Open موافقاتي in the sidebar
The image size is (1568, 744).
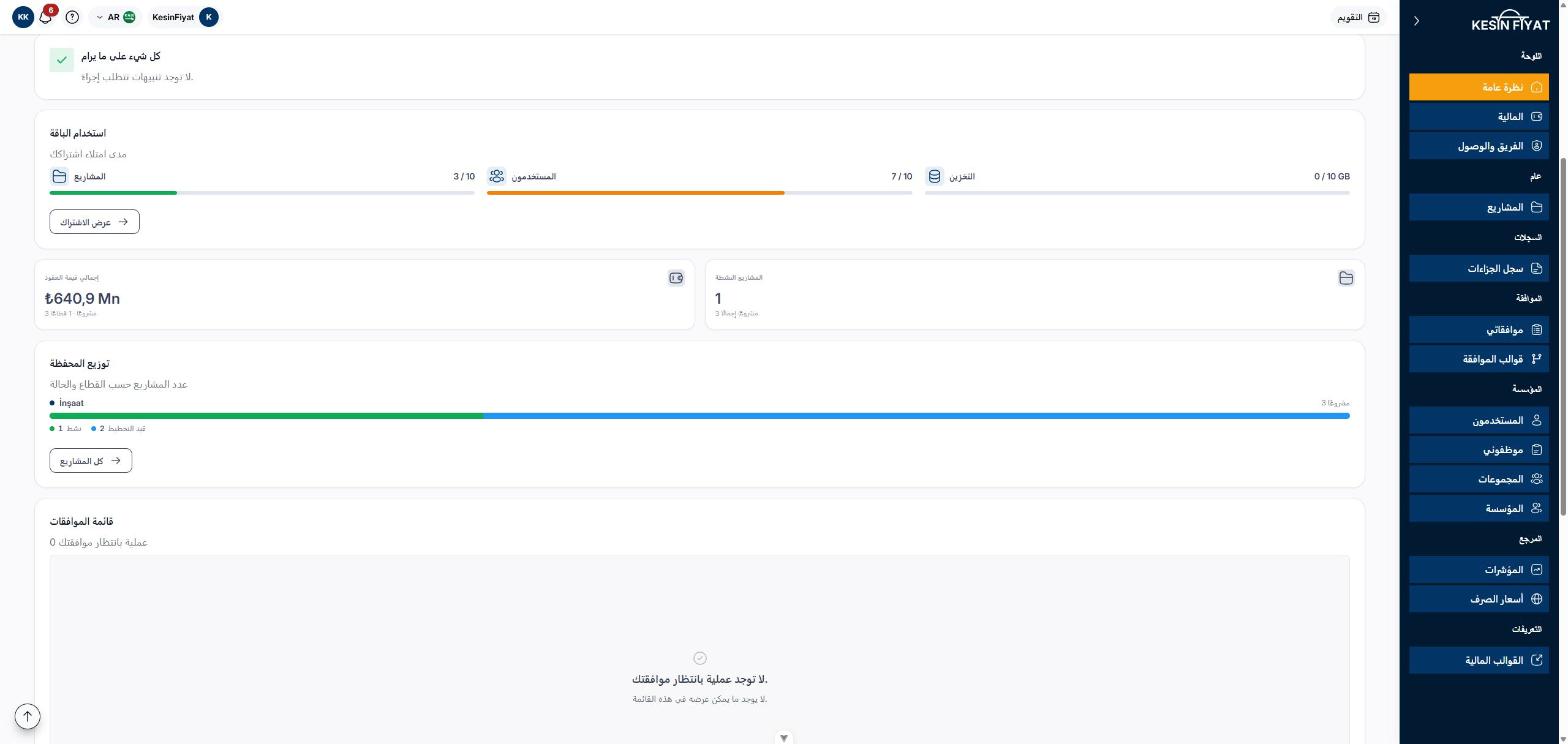pos(1479,330)
